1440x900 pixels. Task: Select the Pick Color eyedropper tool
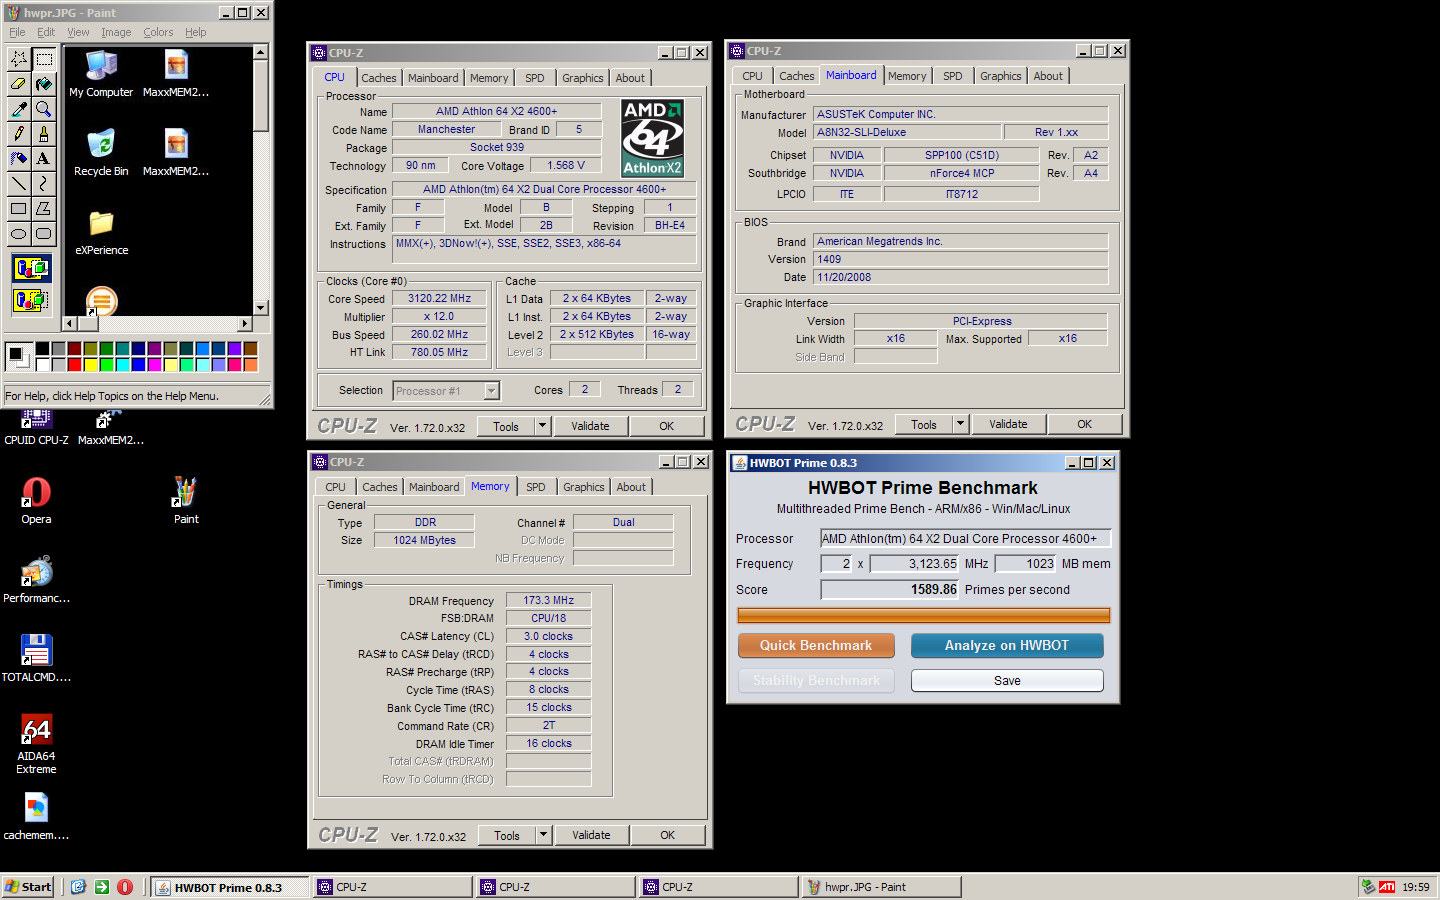coord(19,109)
